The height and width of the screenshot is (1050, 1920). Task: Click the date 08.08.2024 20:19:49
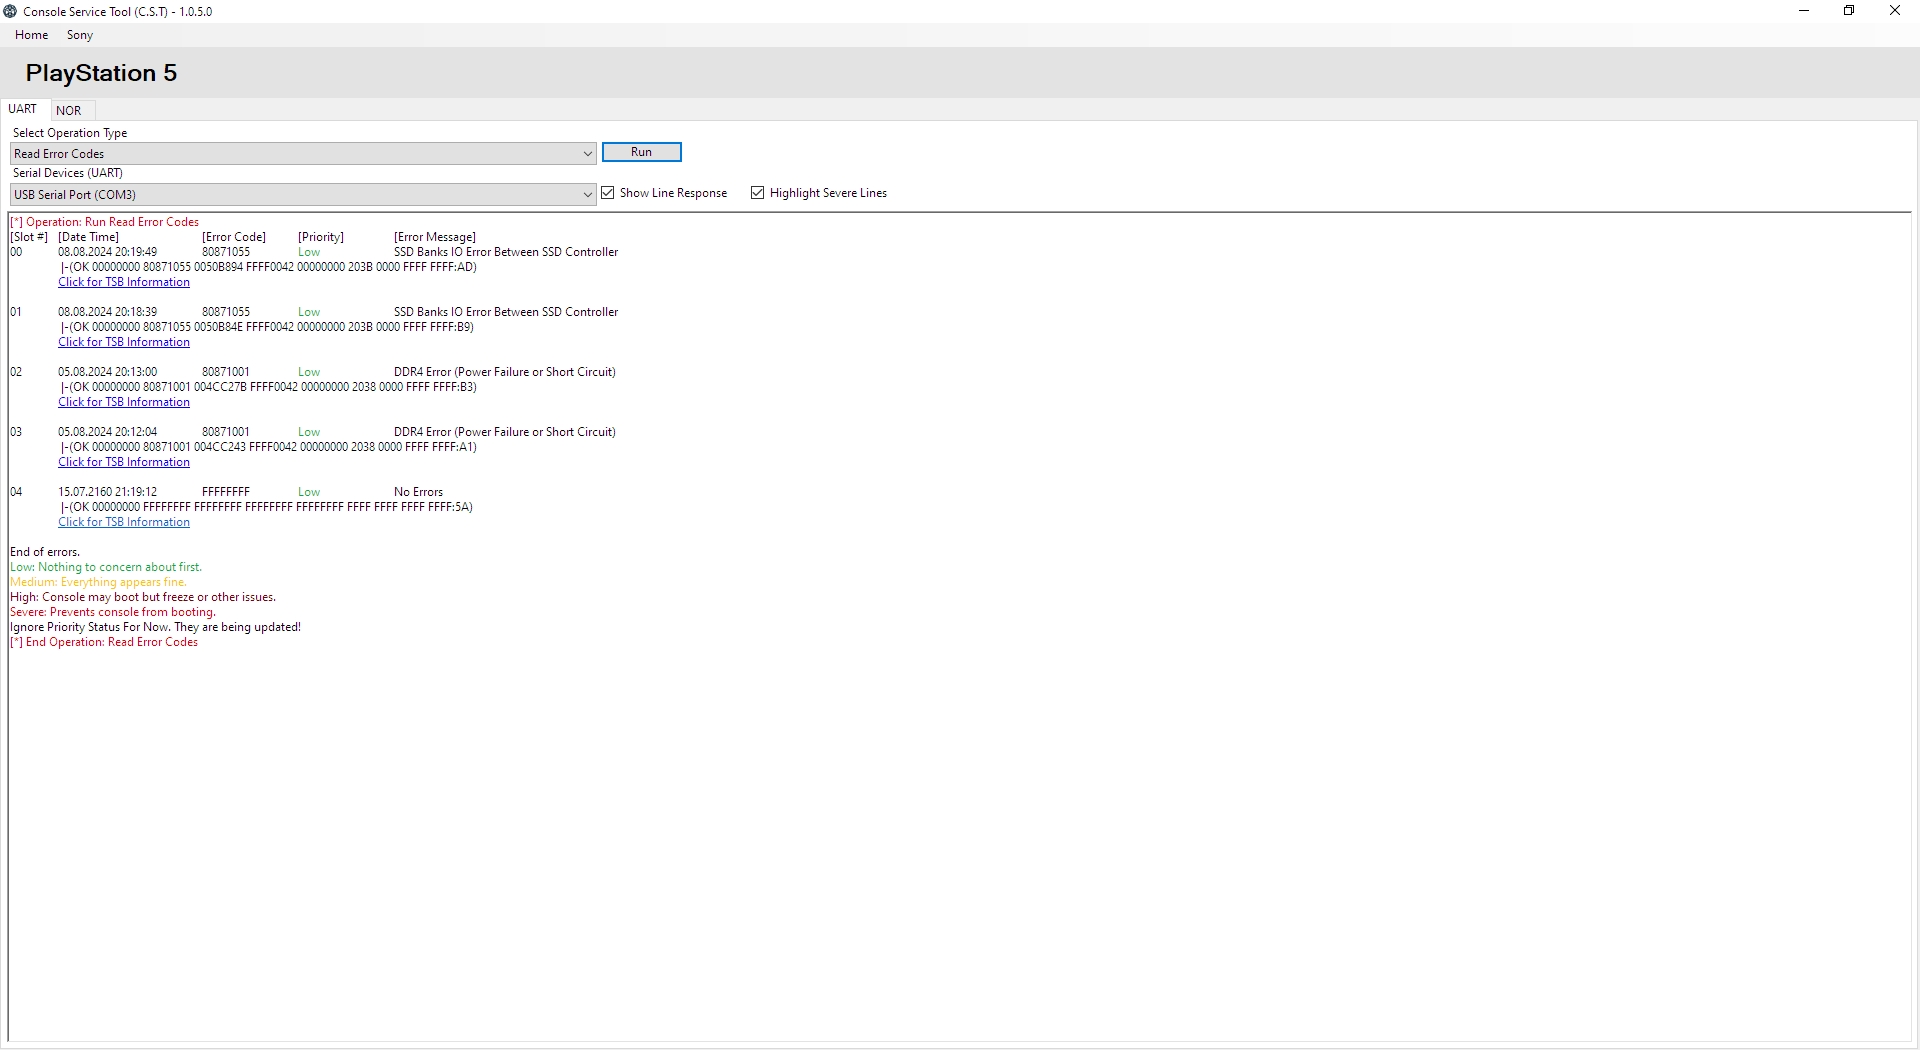107,252
